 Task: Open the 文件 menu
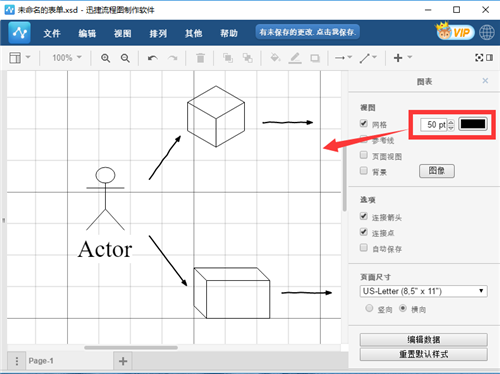[52, 33]
